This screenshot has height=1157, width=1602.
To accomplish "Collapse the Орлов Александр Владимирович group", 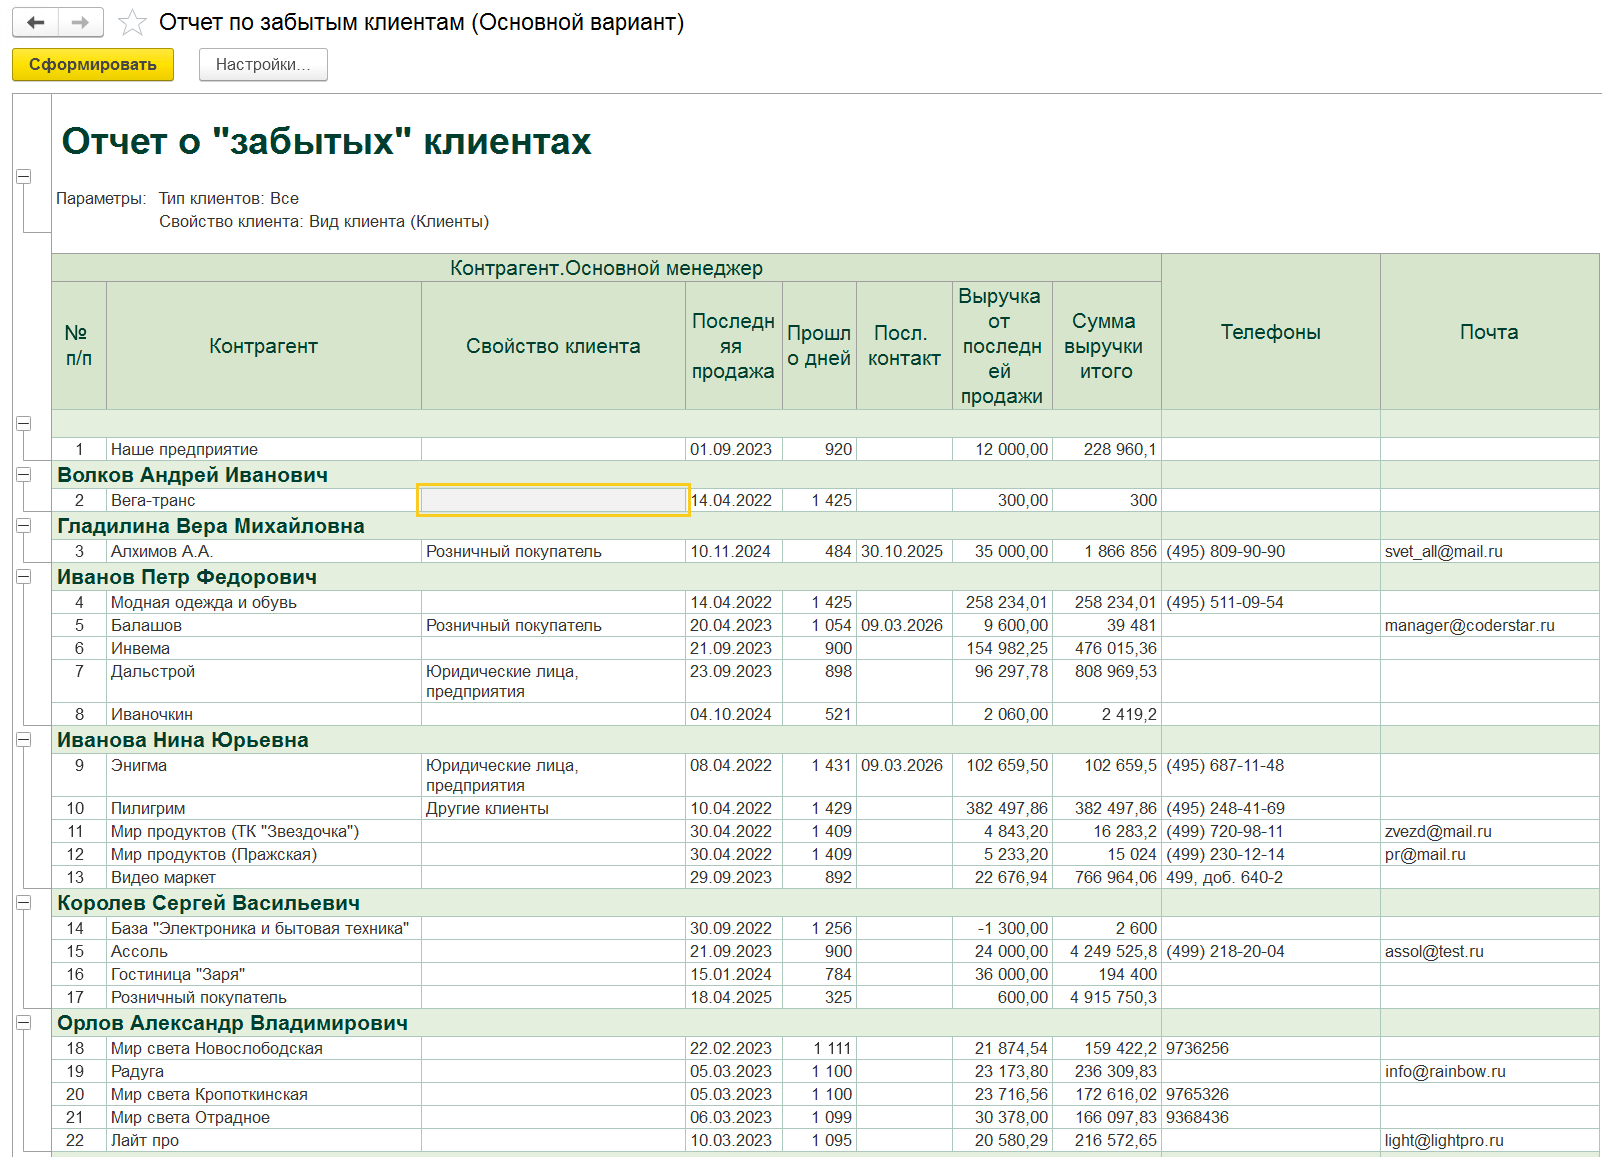I will pos(23,1023).
